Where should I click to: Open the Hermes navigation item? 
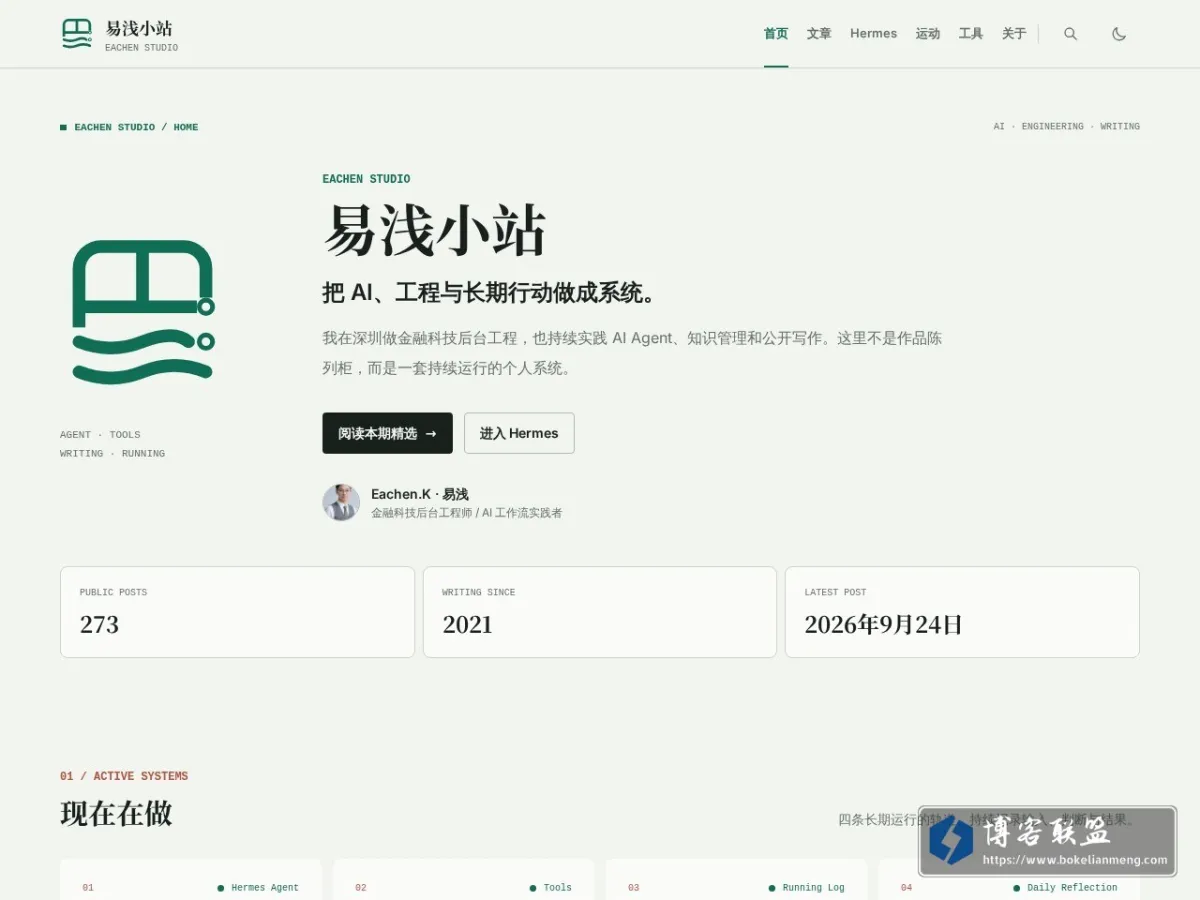pos(873,34)
